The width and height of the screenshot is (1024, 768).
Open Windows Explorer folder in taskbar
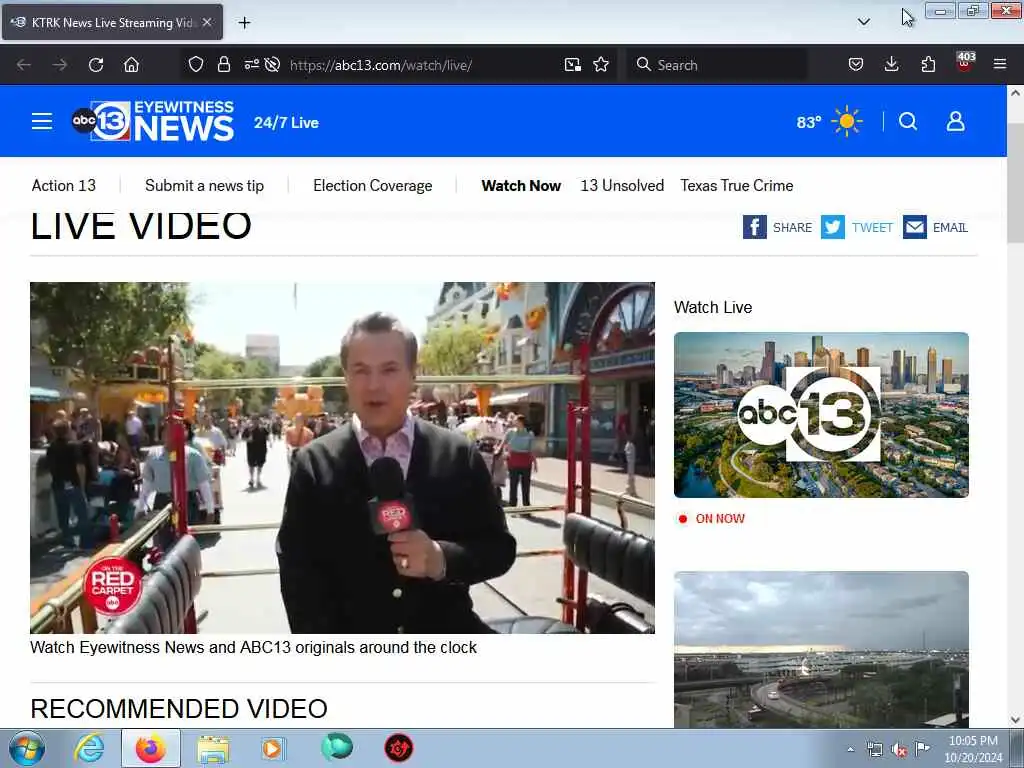[x=213, y=748]
